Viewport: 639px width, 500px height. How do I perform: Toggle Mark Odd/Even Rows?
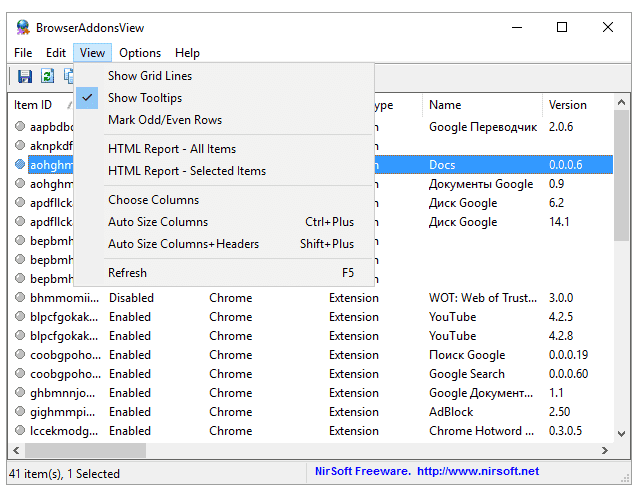coord(165,120)
